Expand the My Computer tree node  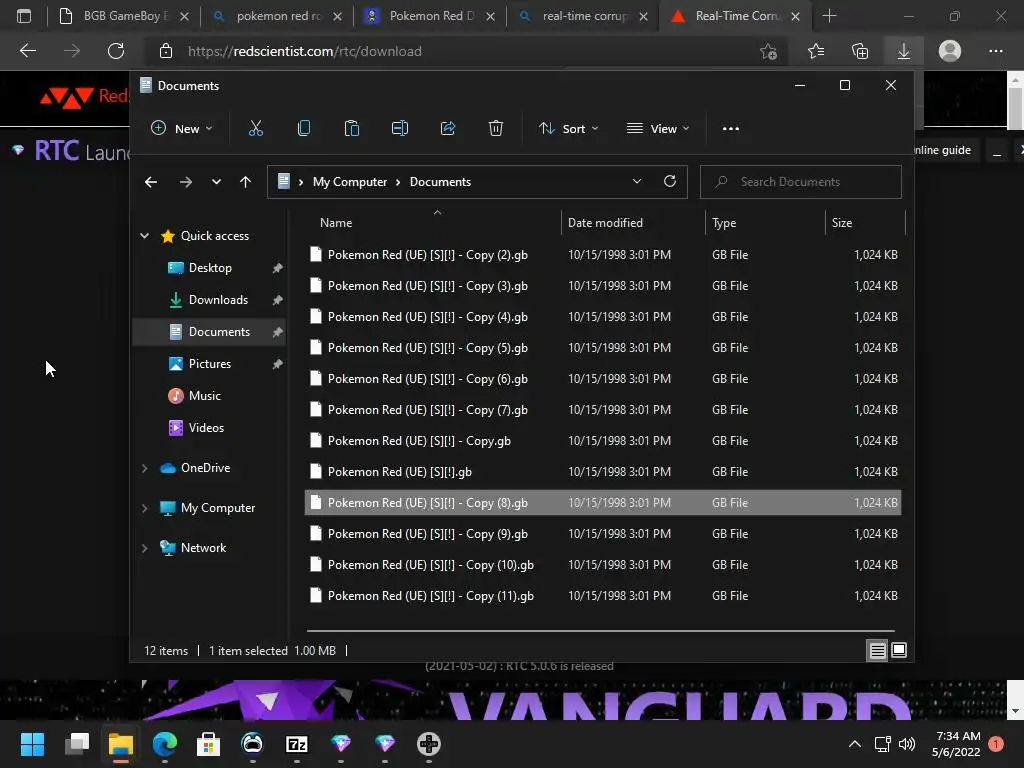(144, 508)
